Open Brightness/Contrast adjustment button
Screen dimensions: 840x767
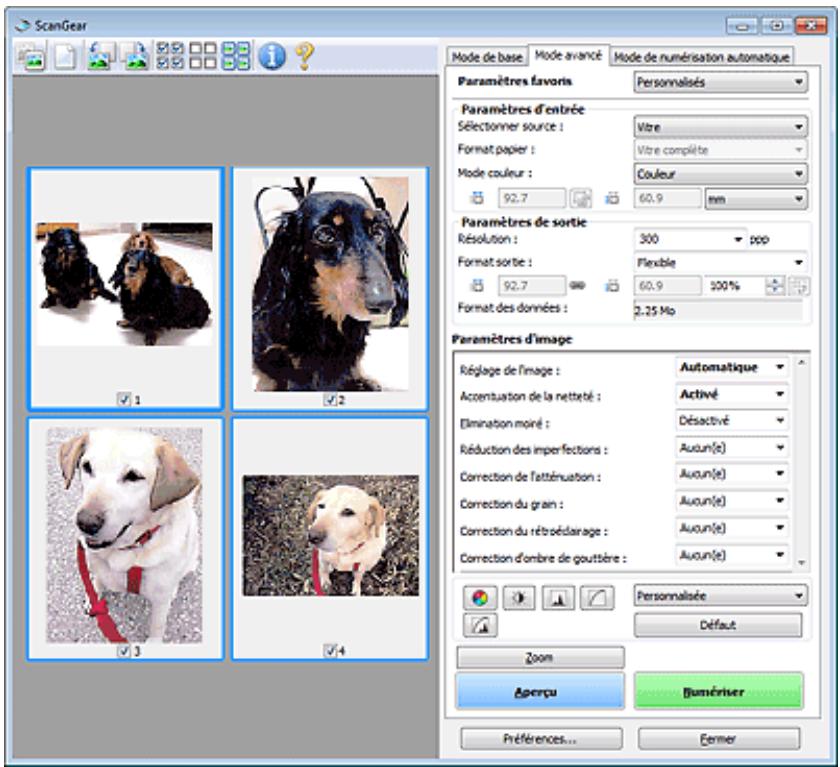pyautogui.click(x=519, y=598)
